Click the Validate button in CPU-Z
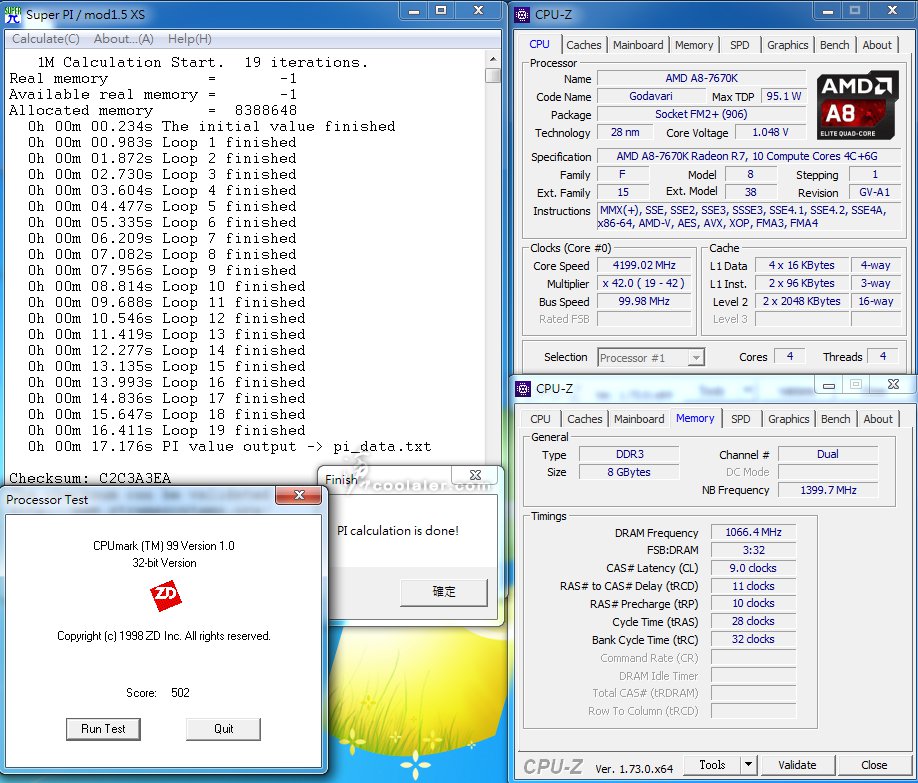 point(797,764)
